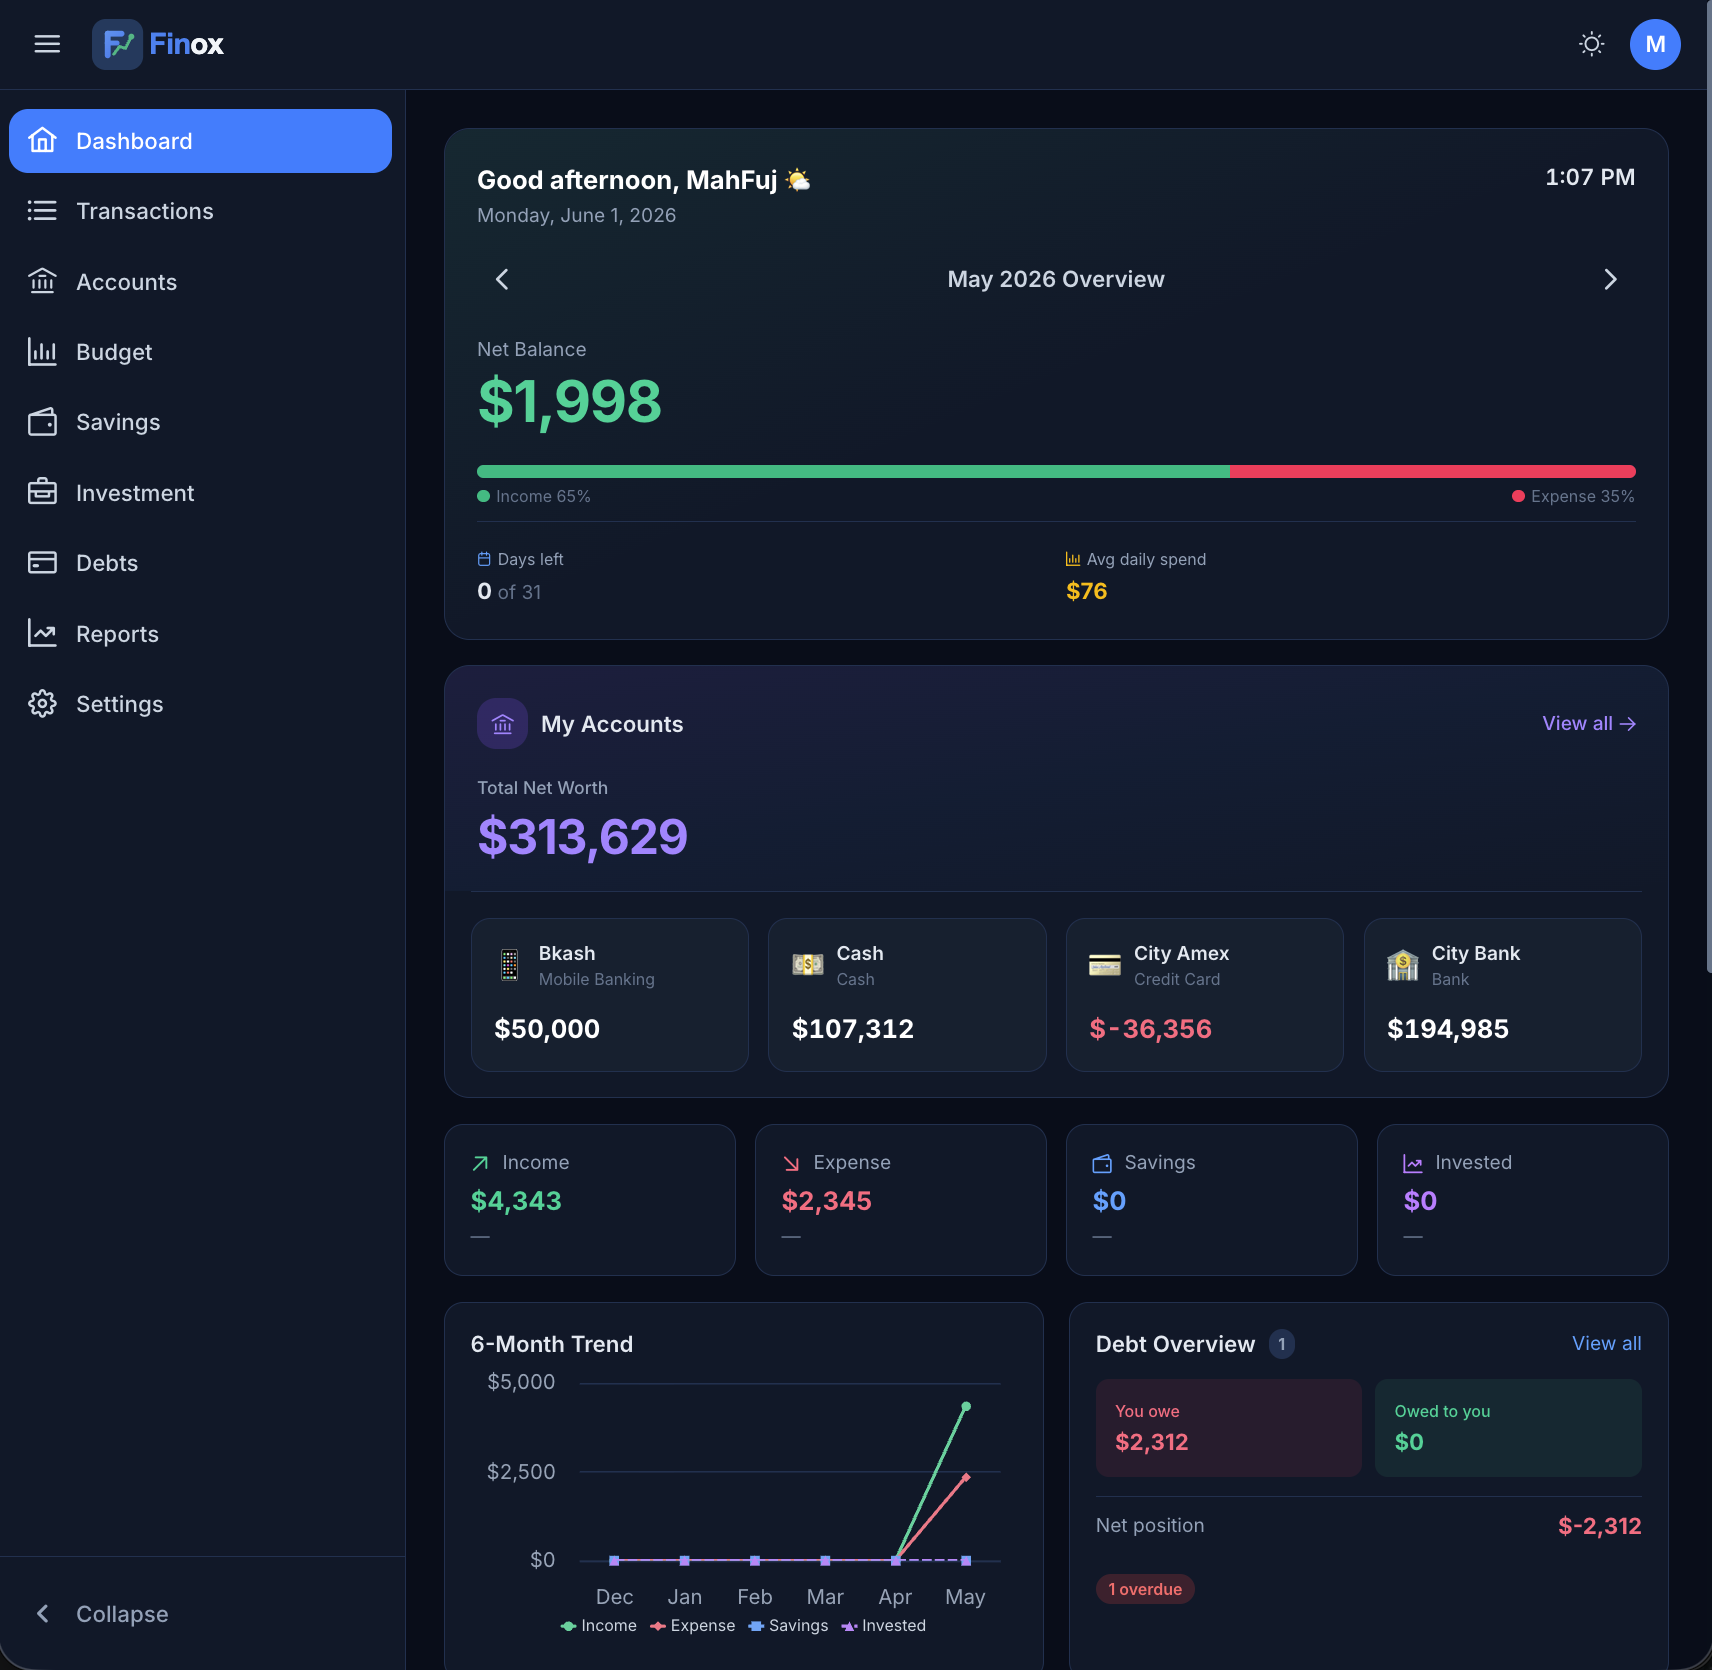This screenshot has width=1712, height=1670.
Task: Open the Invested summary card
Action: (1523, 1200)
